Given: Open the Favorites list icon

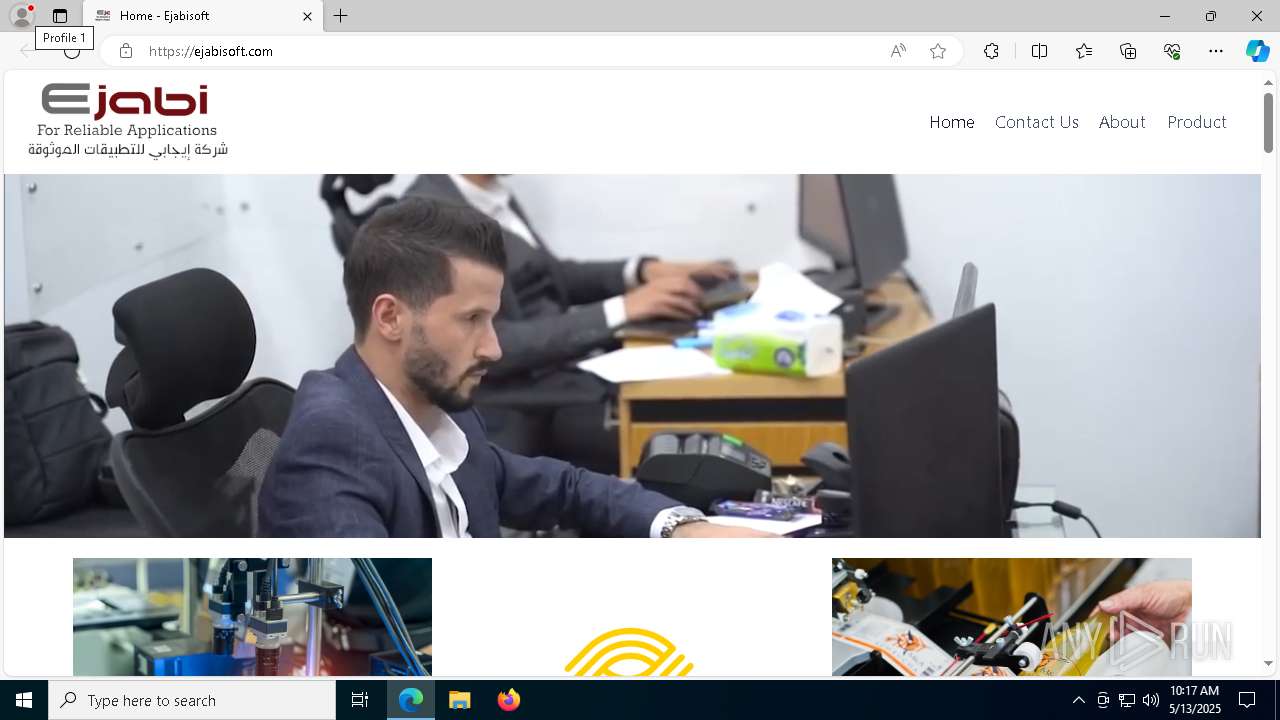Looking at the screenshot, I should (x=1084, y=51).
